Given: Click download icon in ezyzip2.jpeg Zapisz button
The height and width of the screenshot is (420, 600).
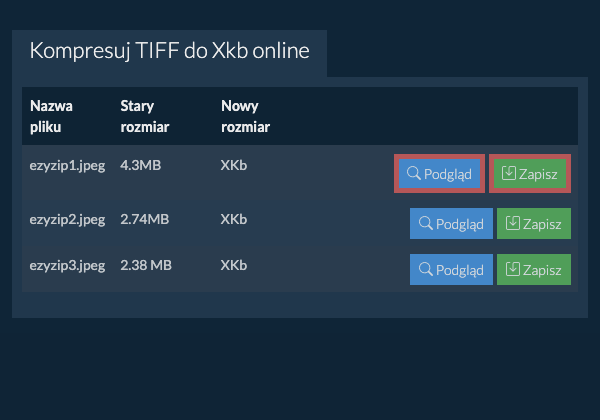Looking at the screenshot, I should (513, 224).
